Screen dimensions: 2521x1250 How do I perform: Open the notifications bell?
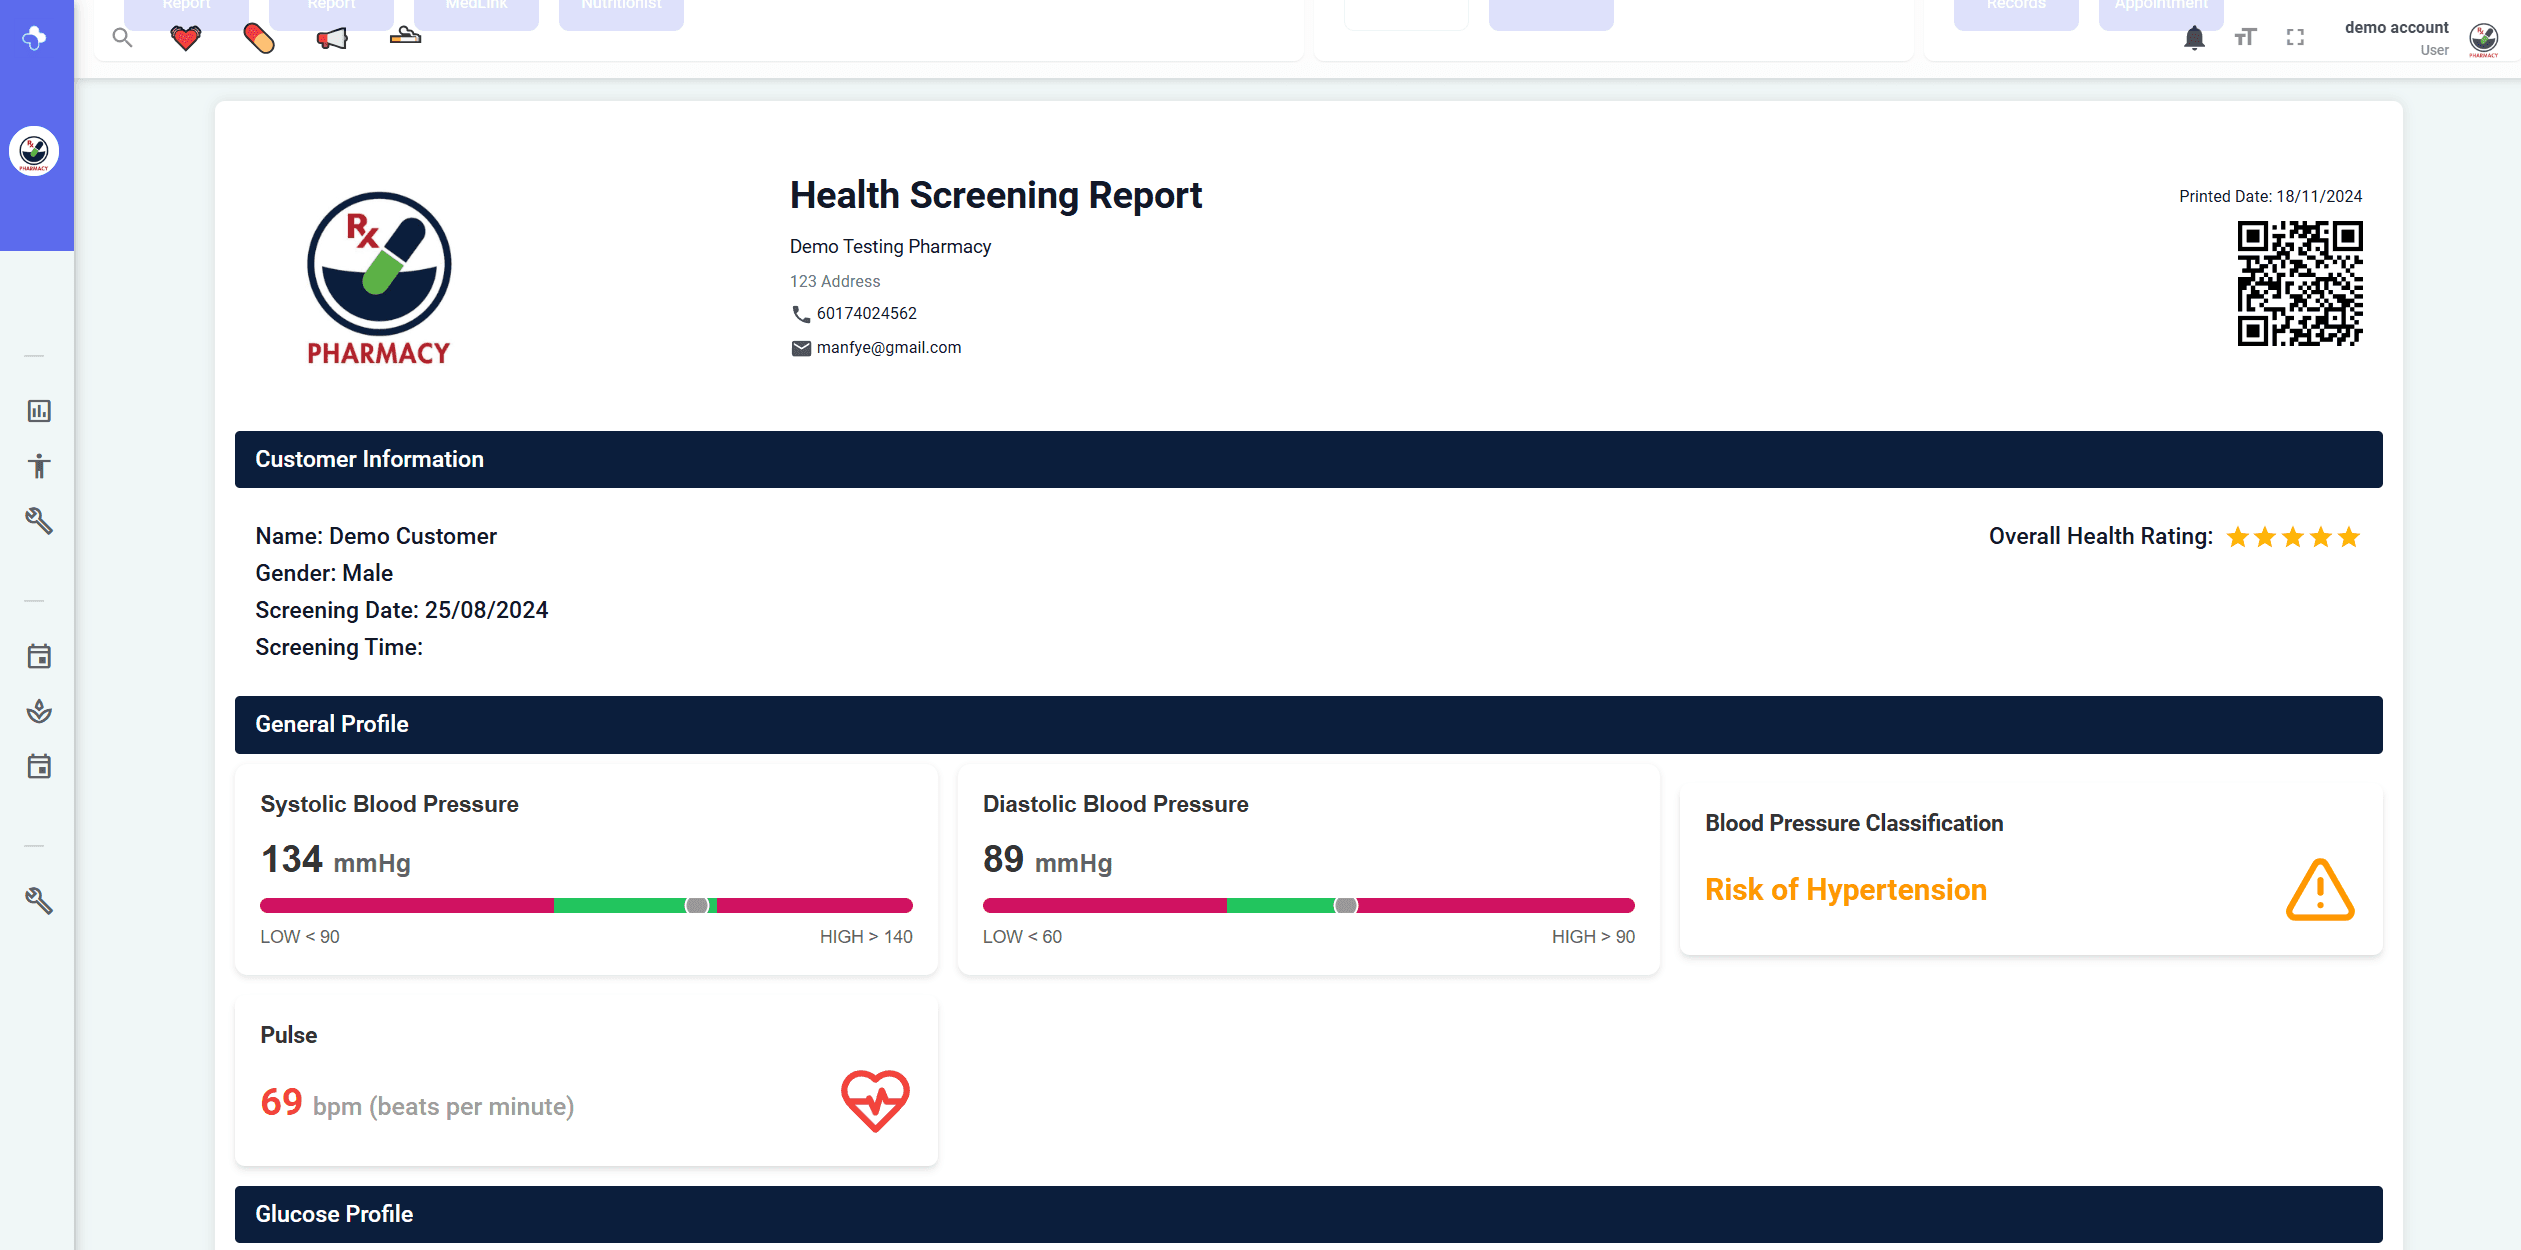point(2194,38)
